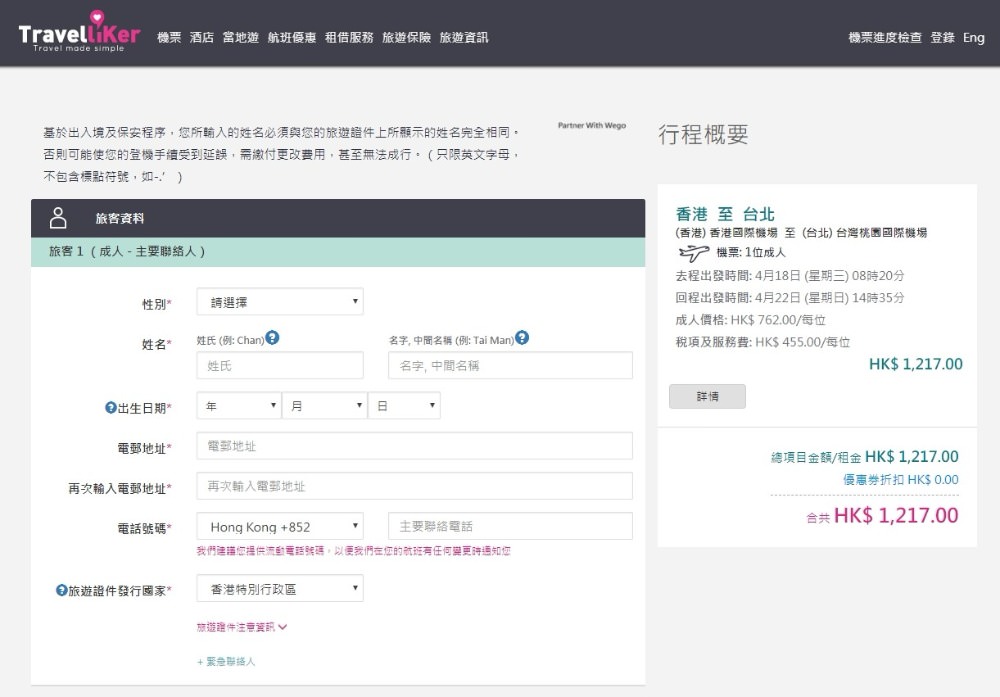Open the 年 birth year dropdown

239,406
